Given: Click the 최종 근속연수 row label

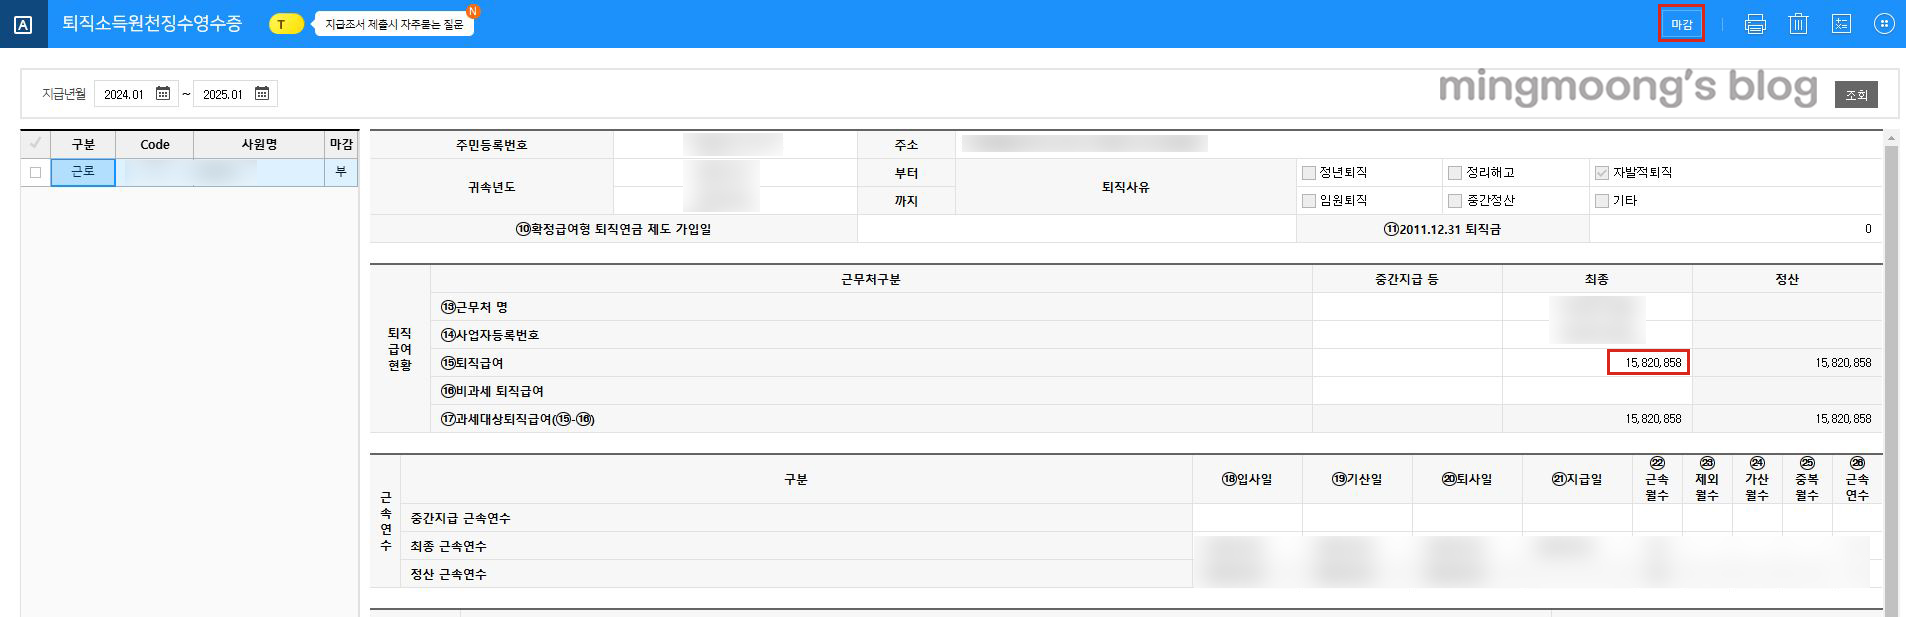Looking at the screenshot, I should [448, 546].
